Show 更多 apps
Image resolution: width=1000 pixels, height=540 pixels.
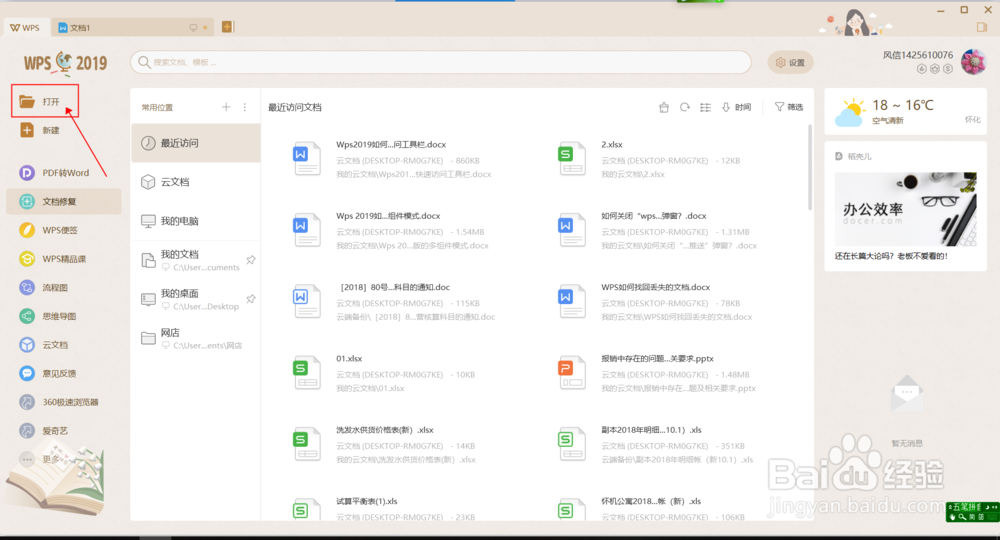point(40,459)
